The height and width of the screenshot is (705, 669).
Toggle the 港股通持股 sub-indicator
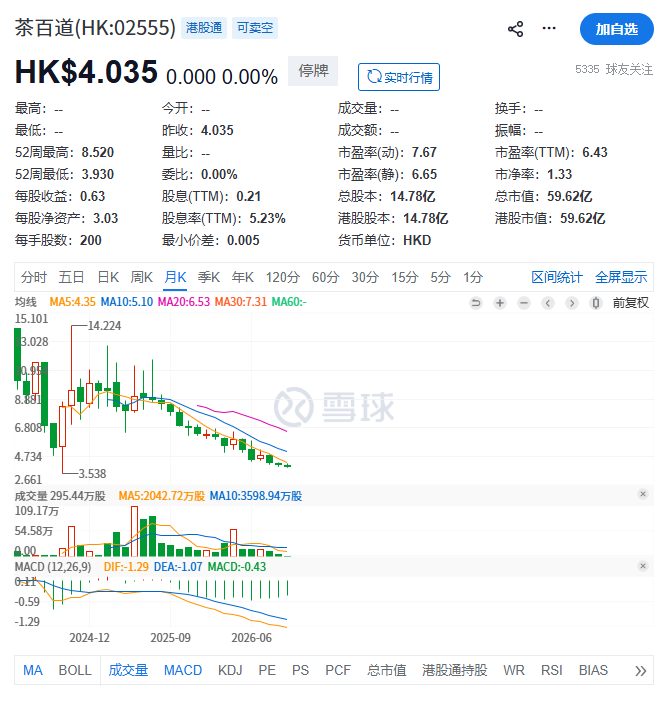[455, 670]
